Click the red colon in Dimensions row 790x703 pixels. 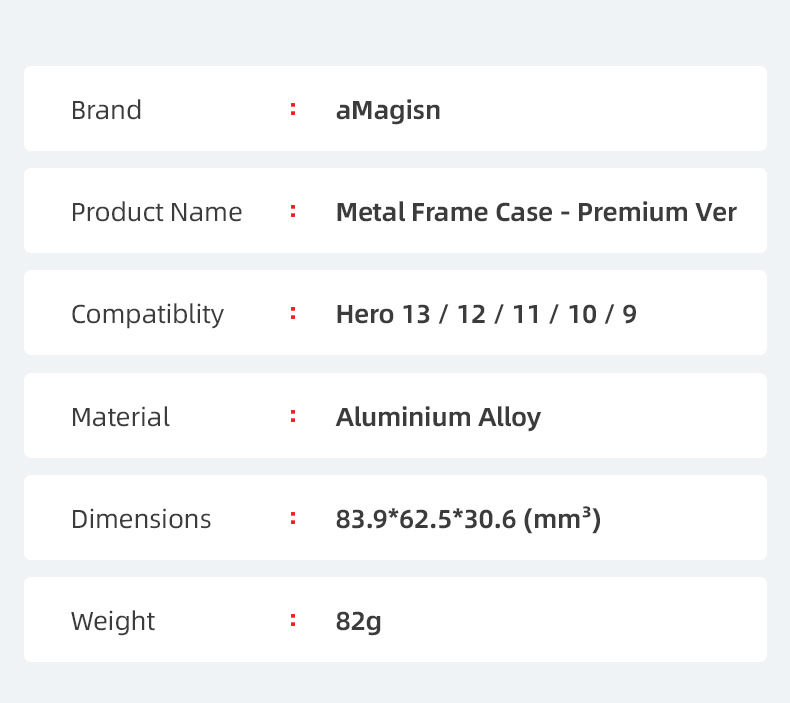coord(293,518)
